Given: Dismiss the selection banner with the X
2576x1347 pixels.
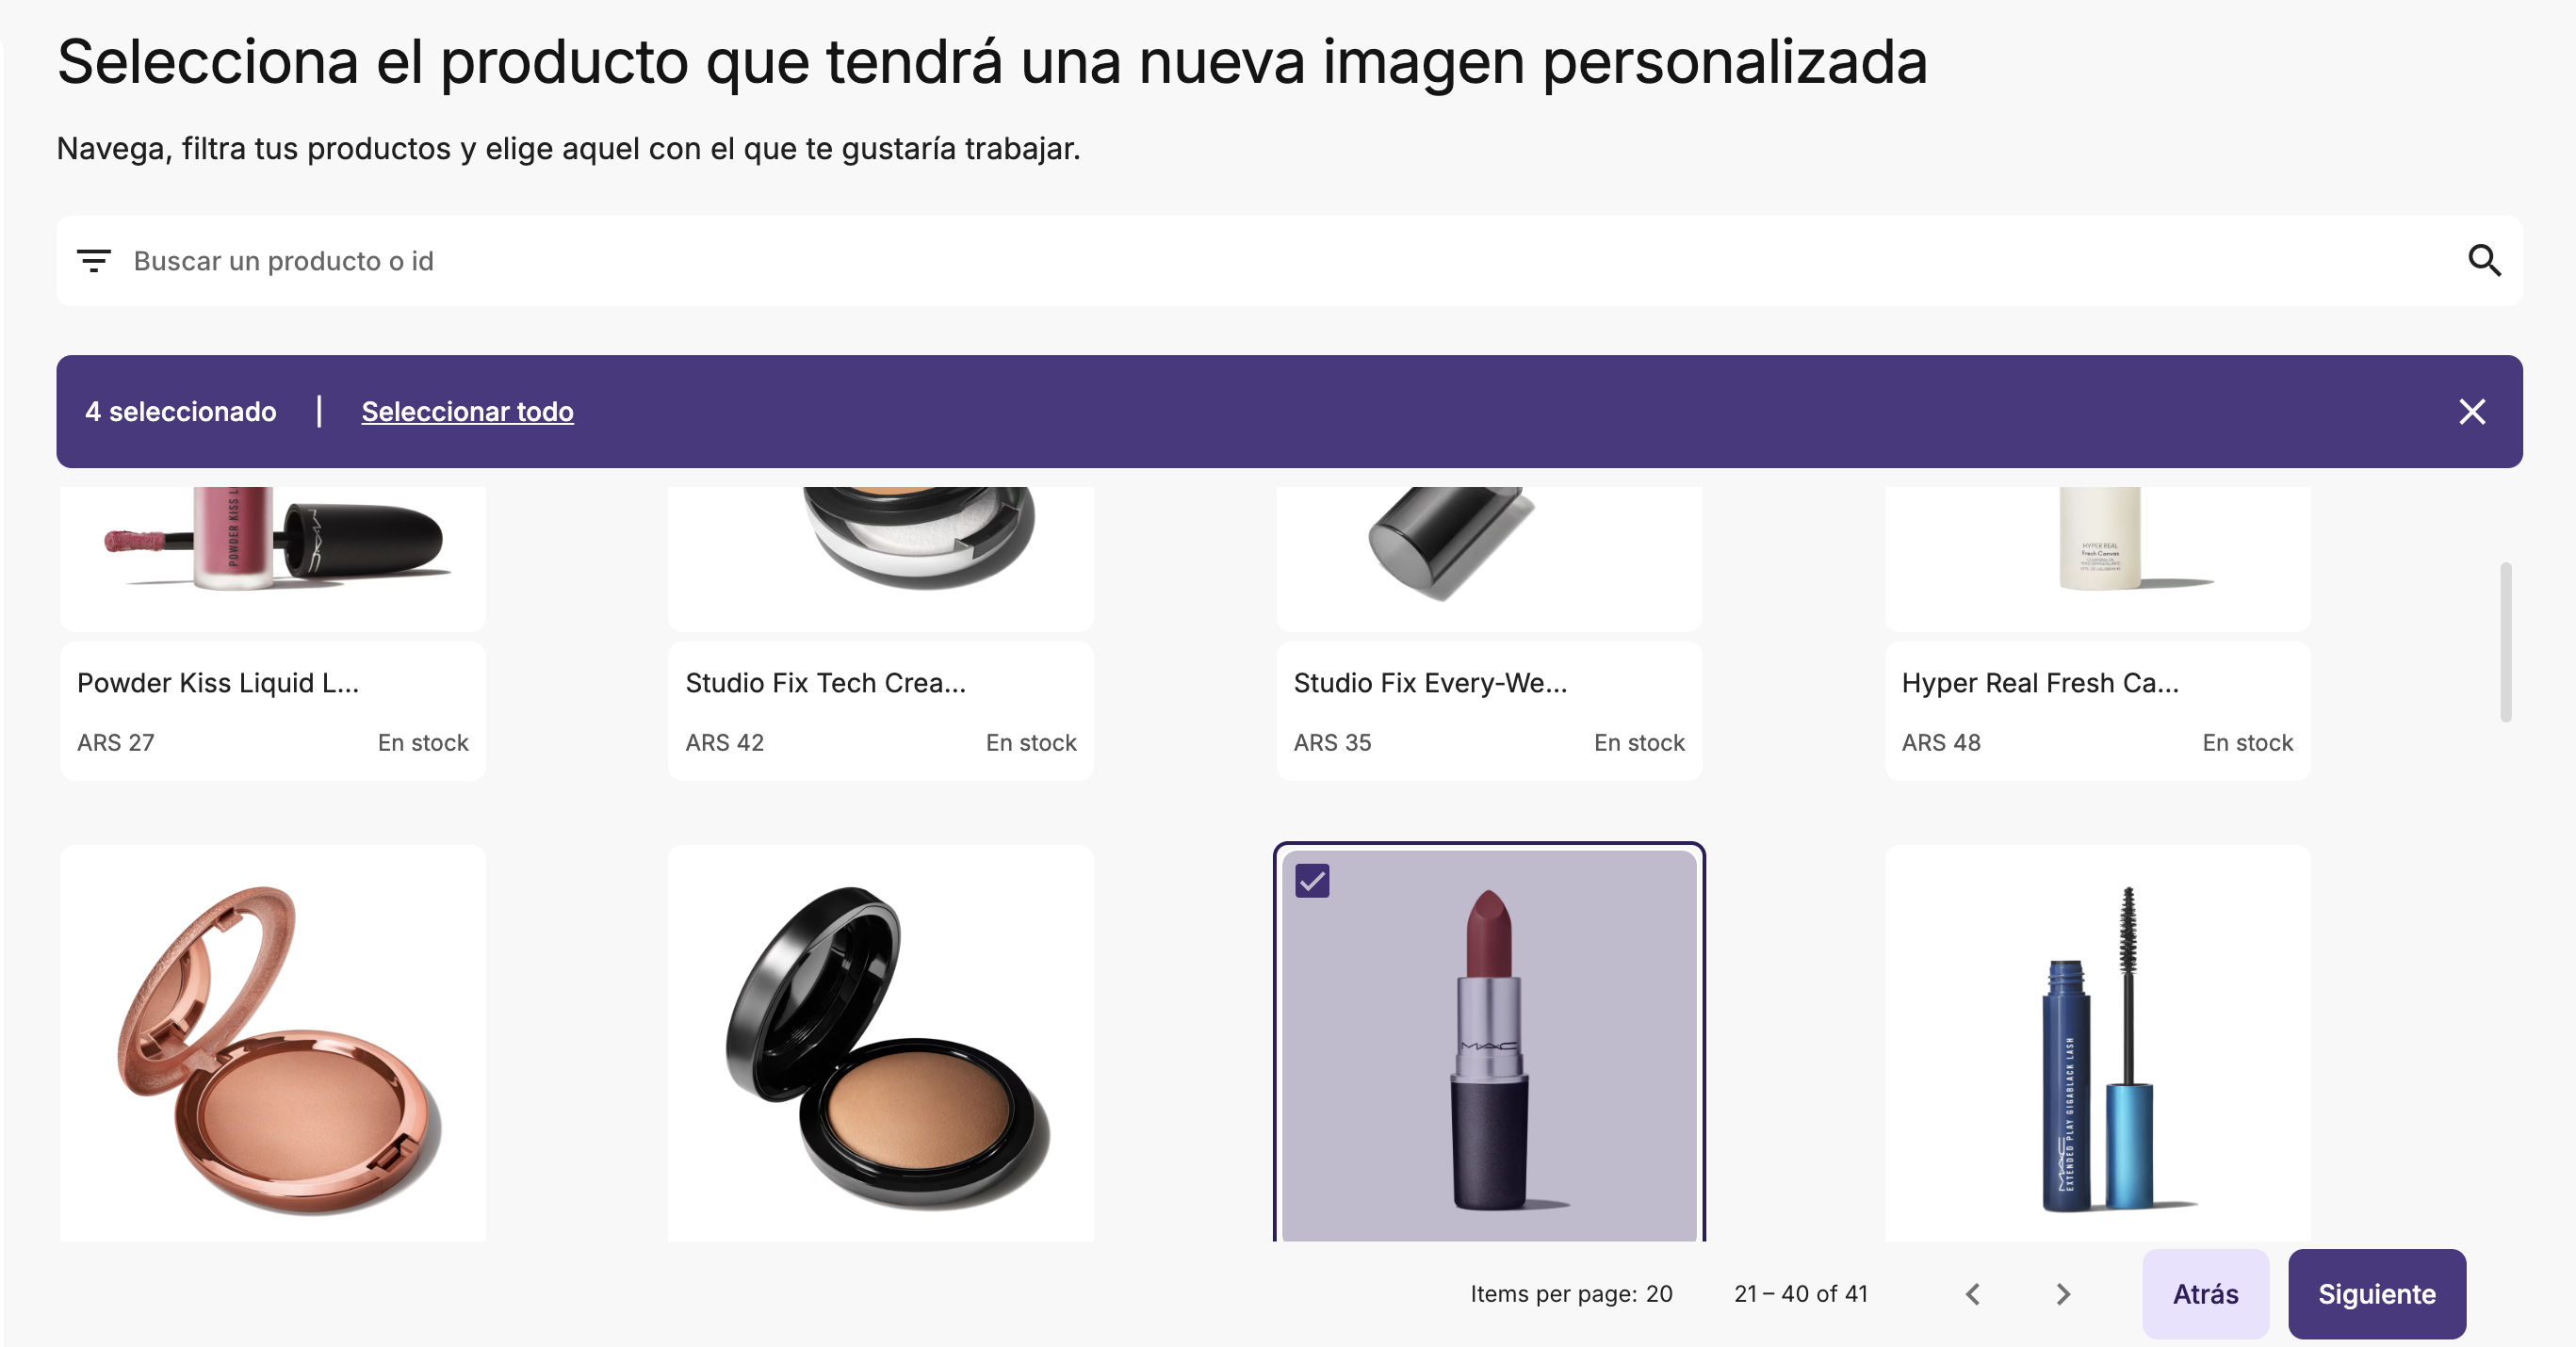Looking at the screenshot, I should (x=2472, y=411).
